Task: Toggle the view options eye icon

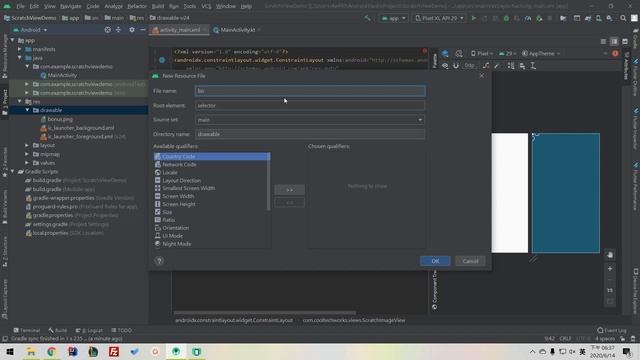Action: (445, 66)
